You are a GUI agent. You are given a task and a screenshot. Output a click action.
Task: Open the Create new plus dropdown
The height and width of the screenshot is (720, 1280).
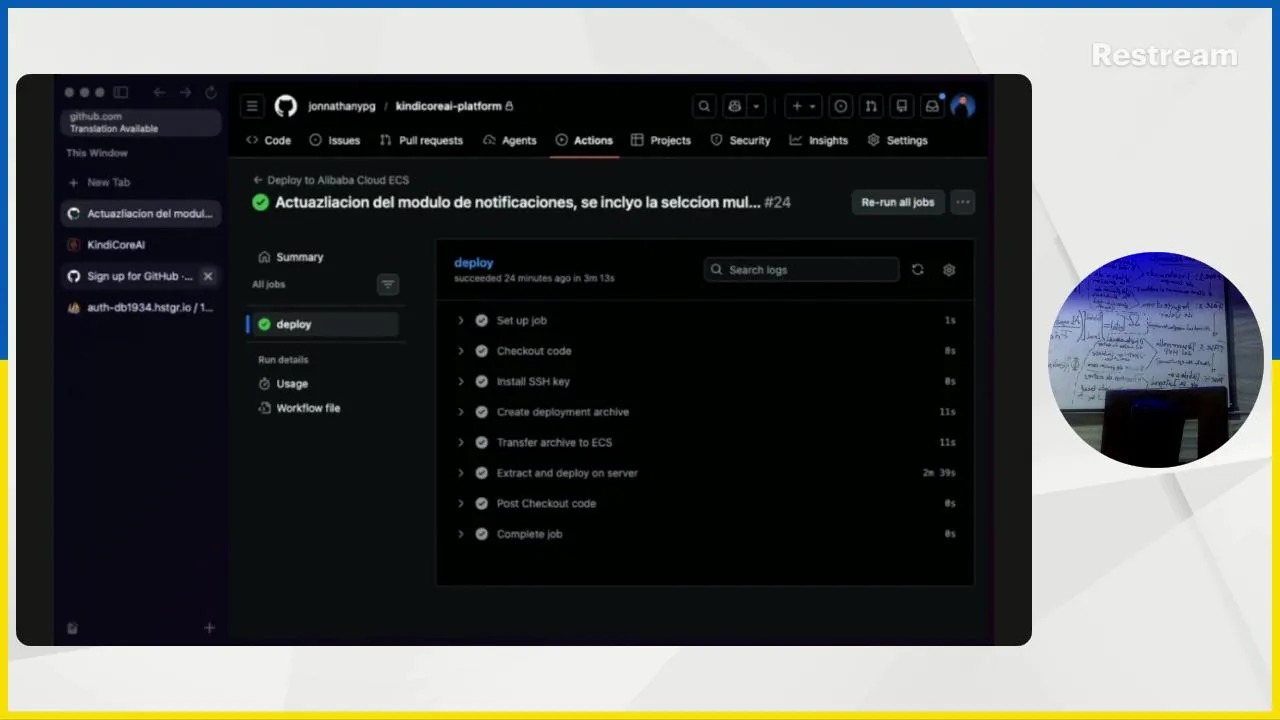pos(804,106)
